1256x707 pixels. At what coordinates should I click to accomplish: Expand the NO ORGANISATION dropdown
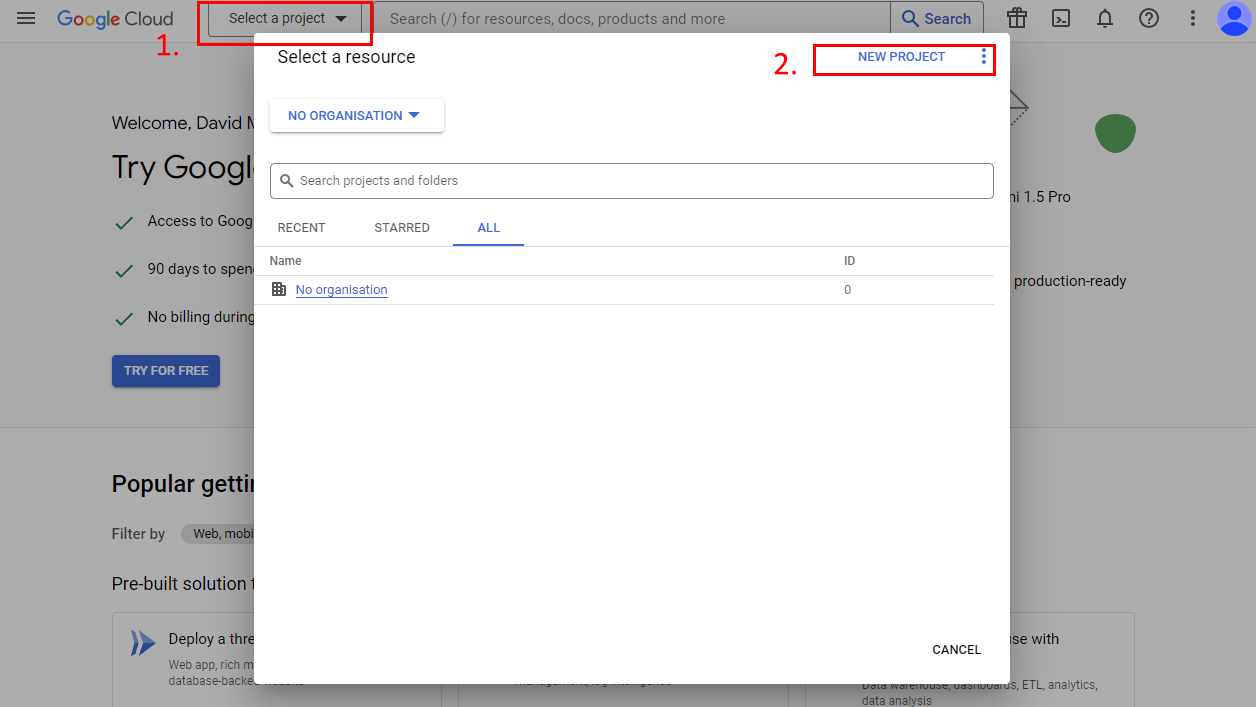[x=357, y=115]
